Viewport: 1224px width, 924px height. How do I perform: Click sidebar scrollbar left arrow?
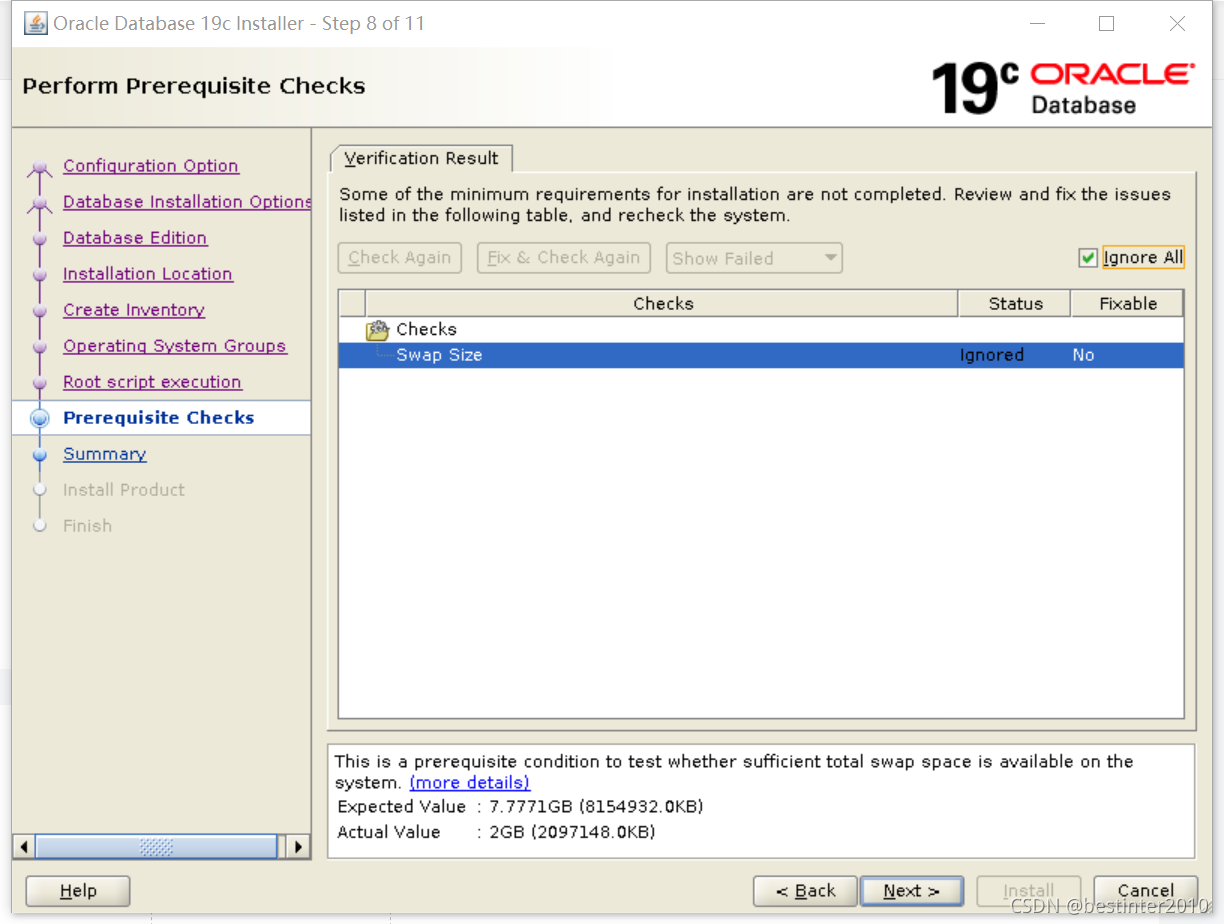(24, 847)
